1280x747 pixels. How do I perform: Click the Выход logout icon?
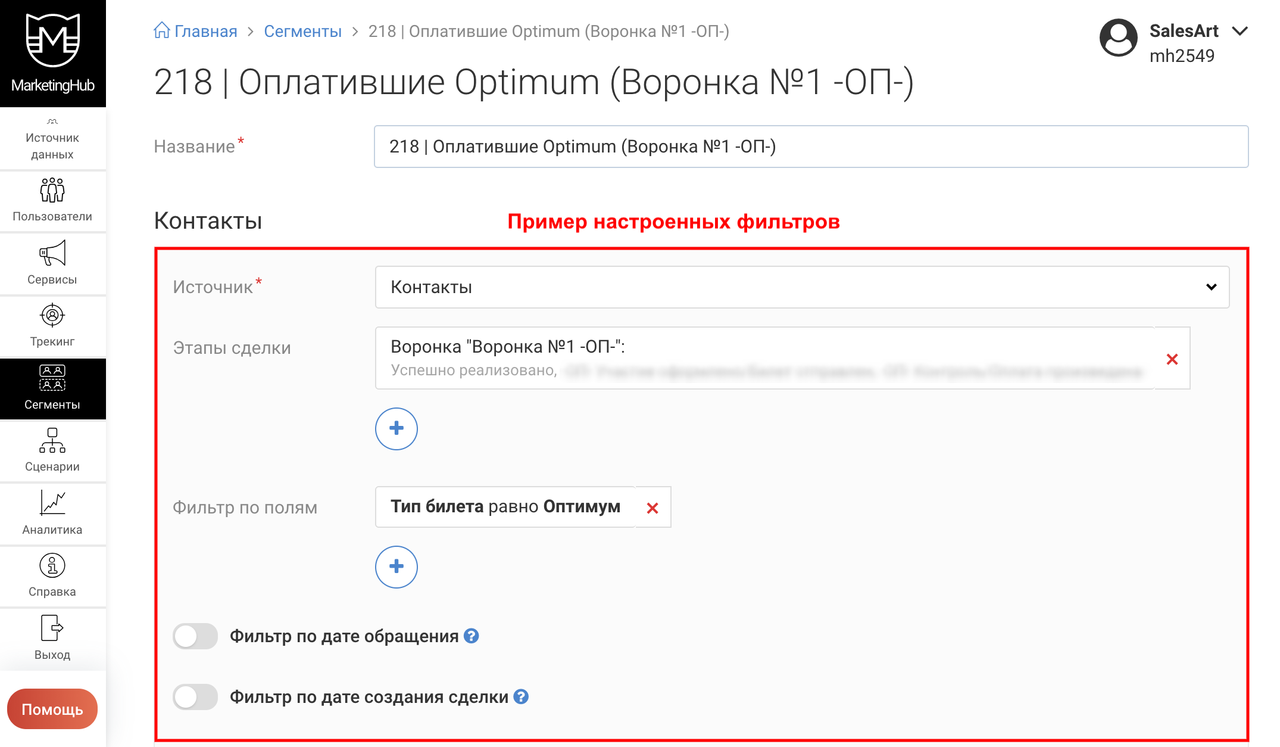click(52, 628)
